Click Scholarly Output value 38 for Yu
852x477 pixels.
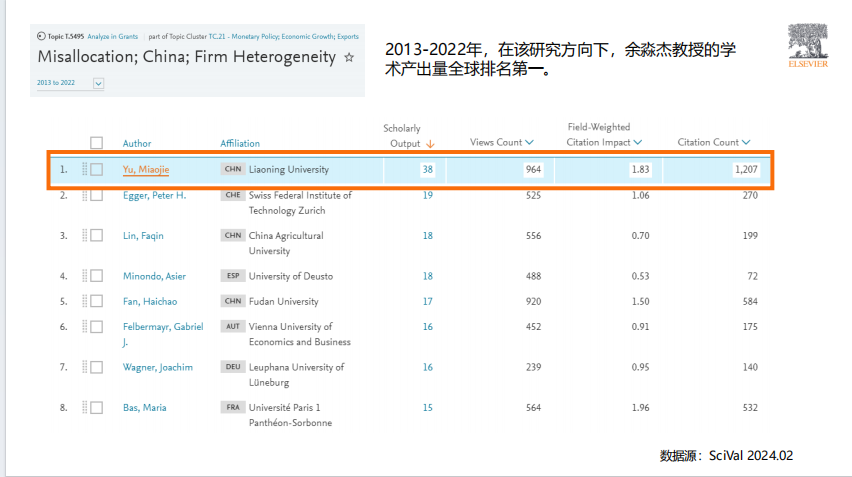(427, 169)
